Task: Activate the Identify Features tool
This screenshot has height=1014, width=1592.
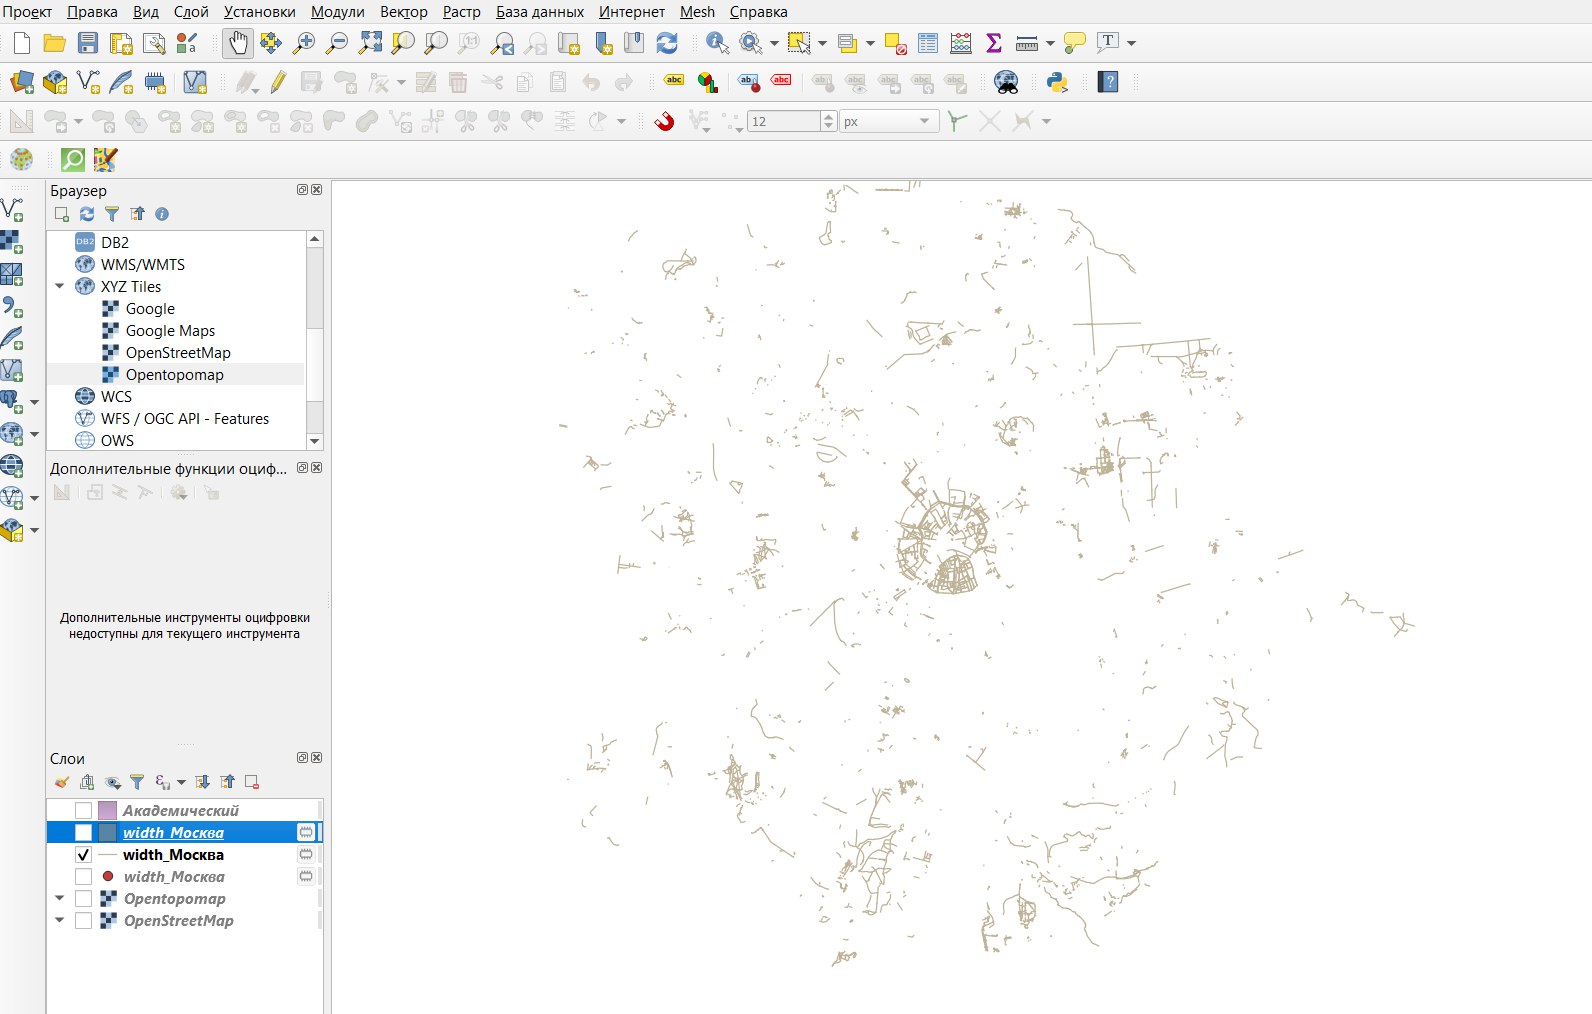Action: pos(717,43)
